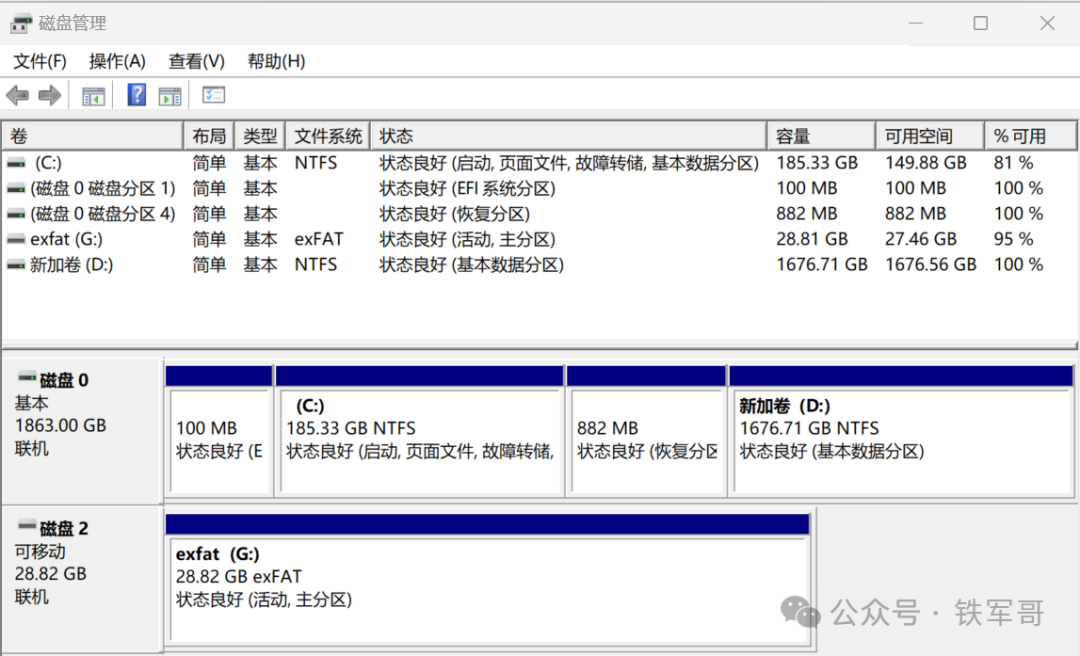Select the (C:) 185.33 GB NTFS partition block

point(419,431)
